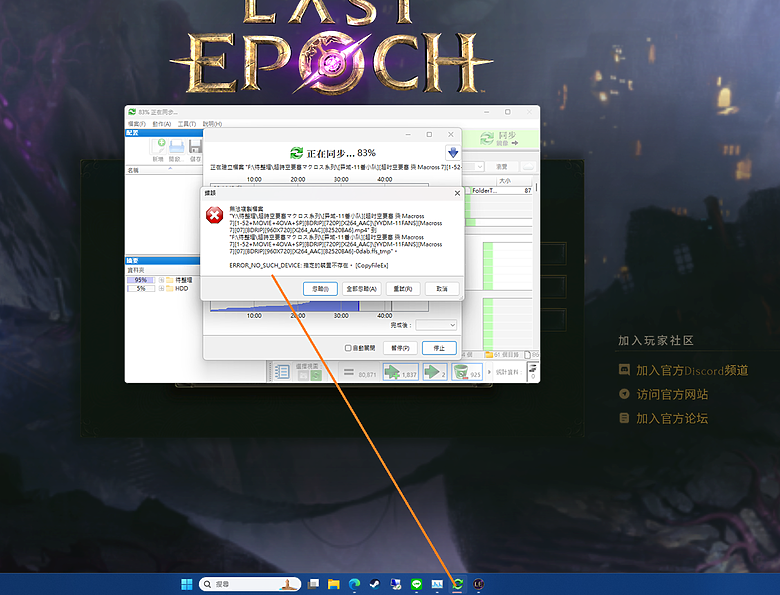The height and width of the screenshot is (595, 780).
Task: Click the forum icon beside 论坛 link
Action: tap(624, 418)
